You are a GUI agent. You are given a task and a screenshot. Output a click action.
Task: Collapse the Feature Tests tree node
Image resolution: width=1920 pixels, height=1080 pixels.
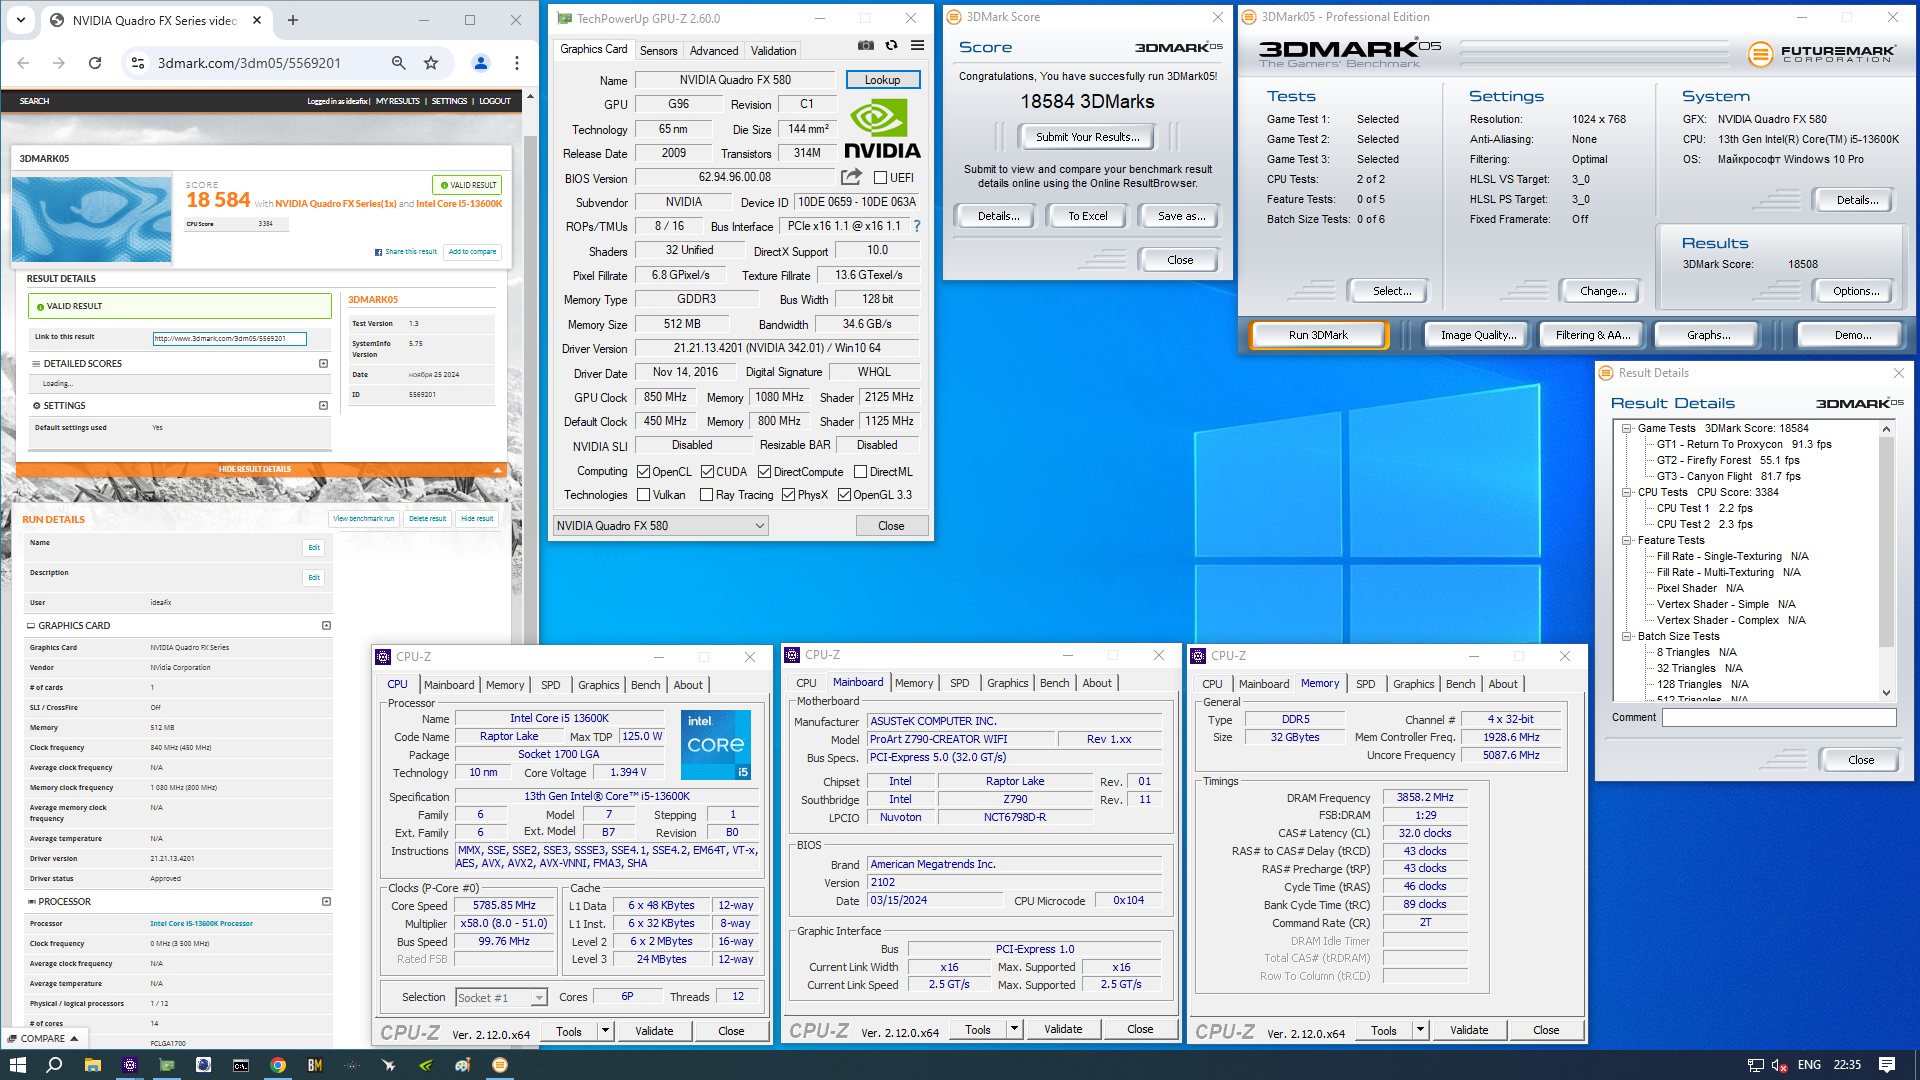1627,540
